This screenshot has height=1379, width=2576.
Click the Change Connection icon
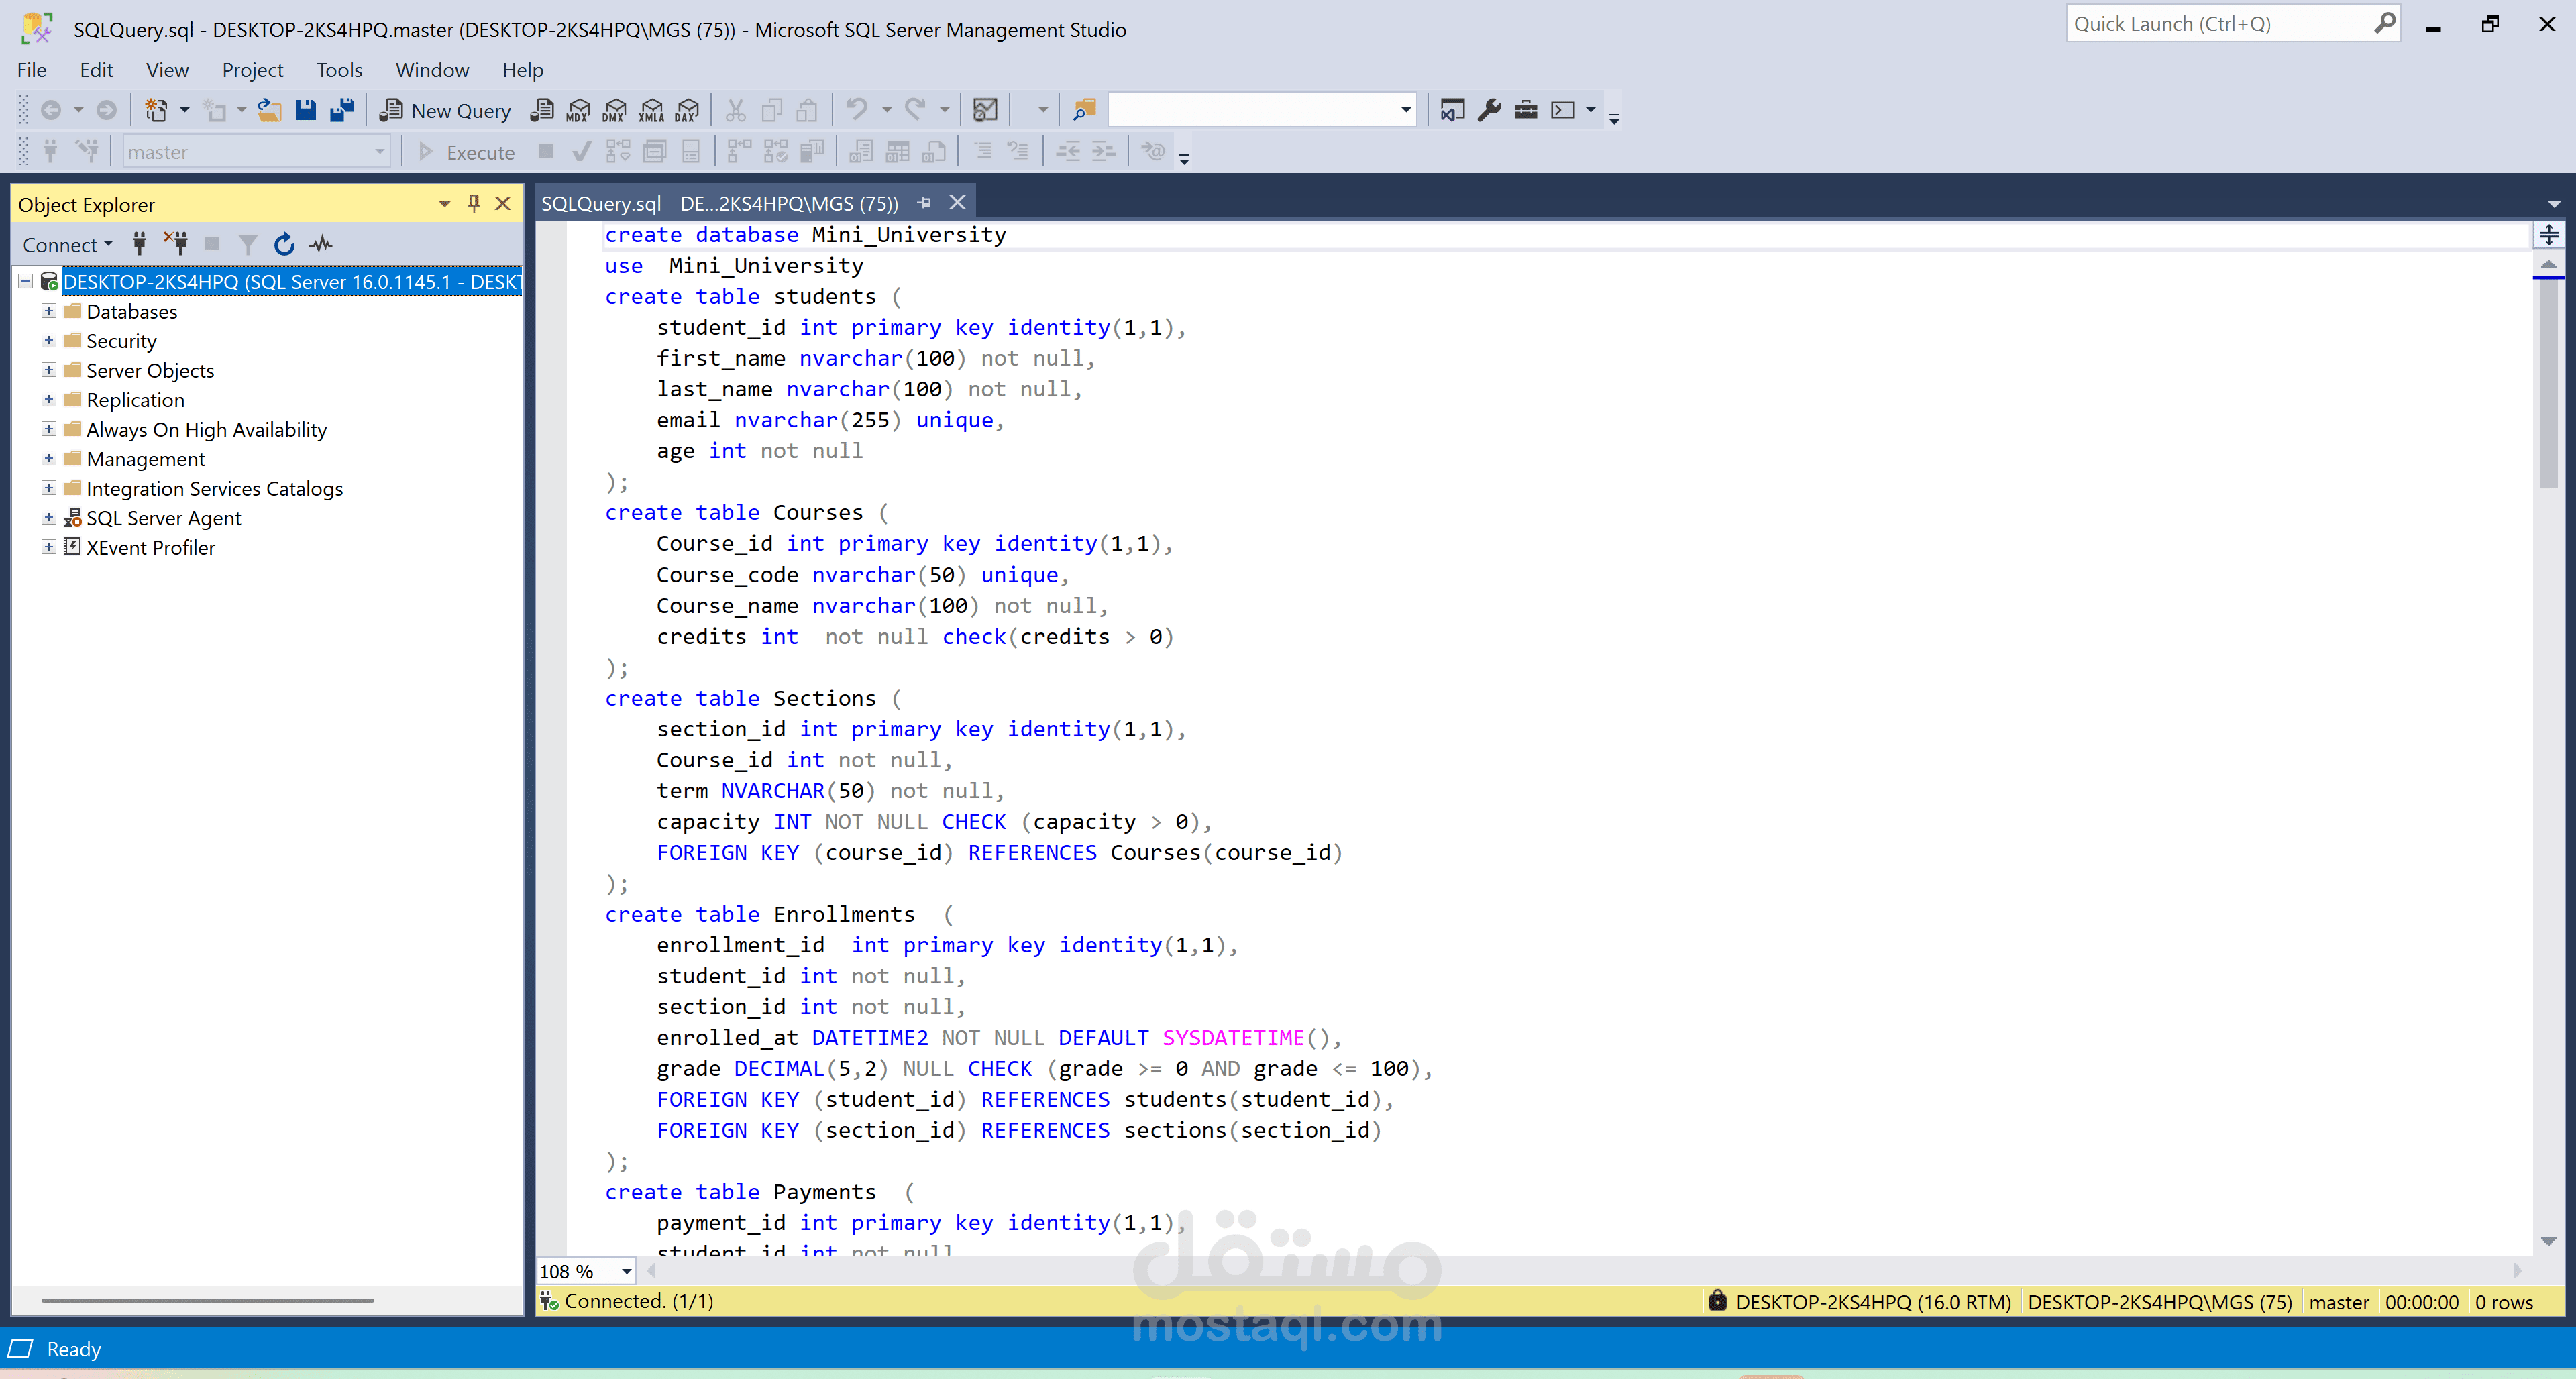[x=88, y=152]
